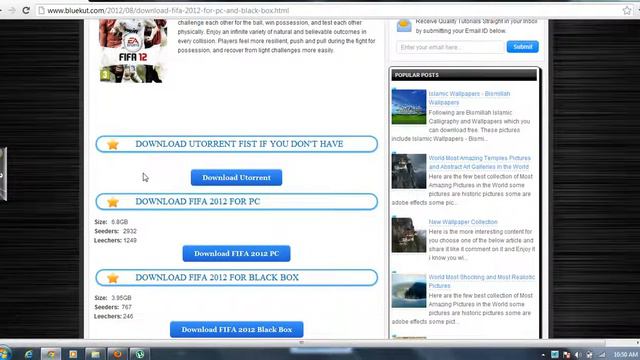The height and width of the screenshot is (360, 640).
Task: Click the taskbar clock showing 10:50 AM
Action: tap(625, 355)
